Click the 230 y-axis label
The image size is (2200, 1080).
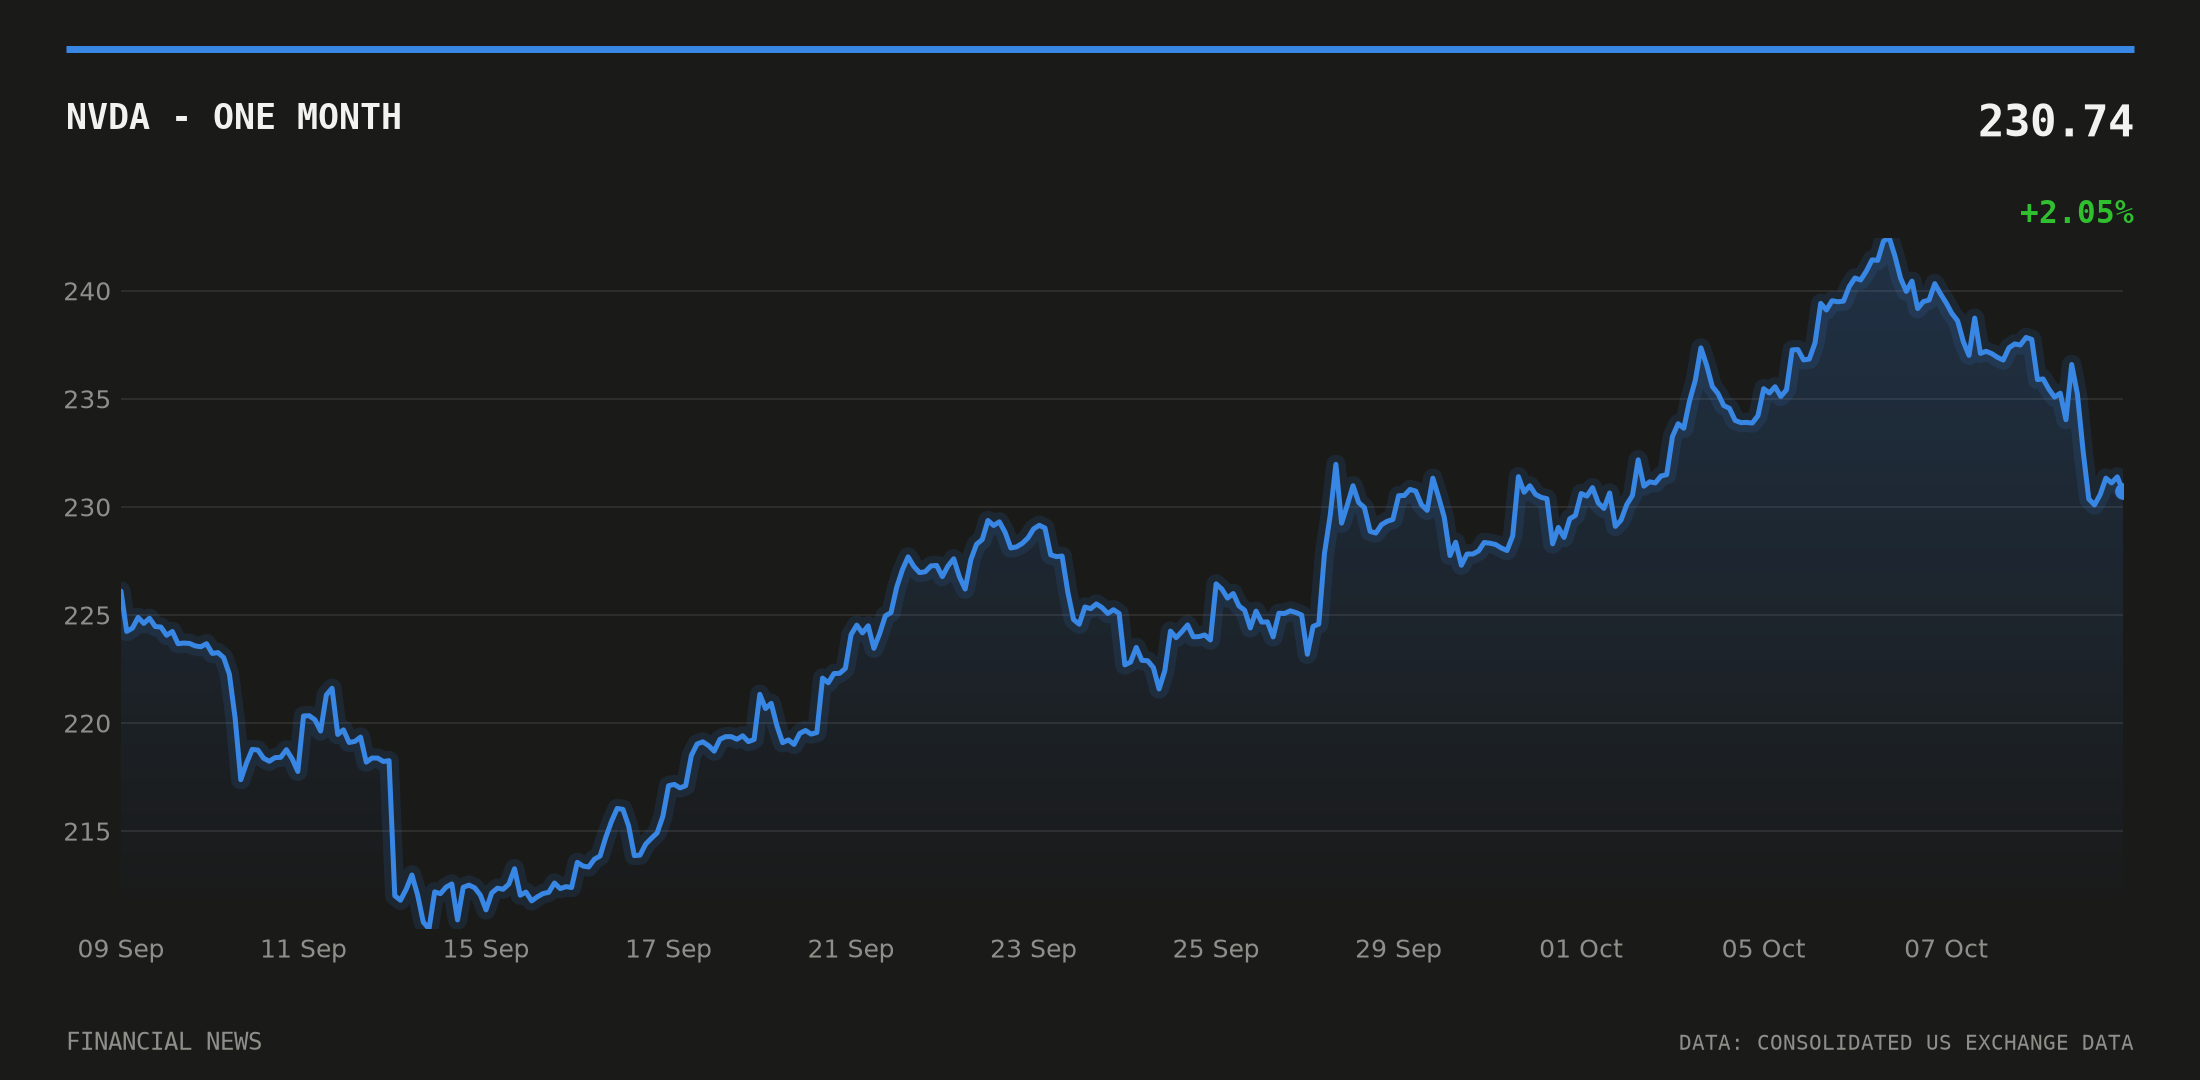[x=87, y=508]
